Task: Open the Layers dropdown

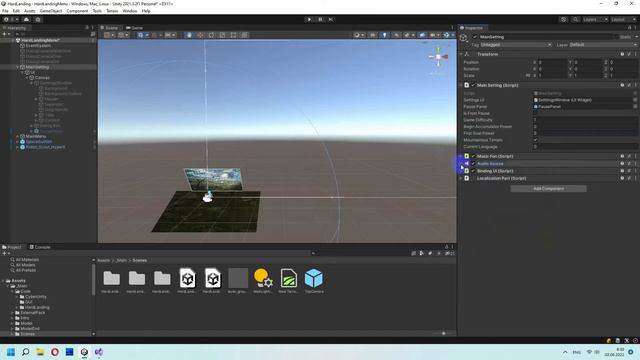Action: 595,19
